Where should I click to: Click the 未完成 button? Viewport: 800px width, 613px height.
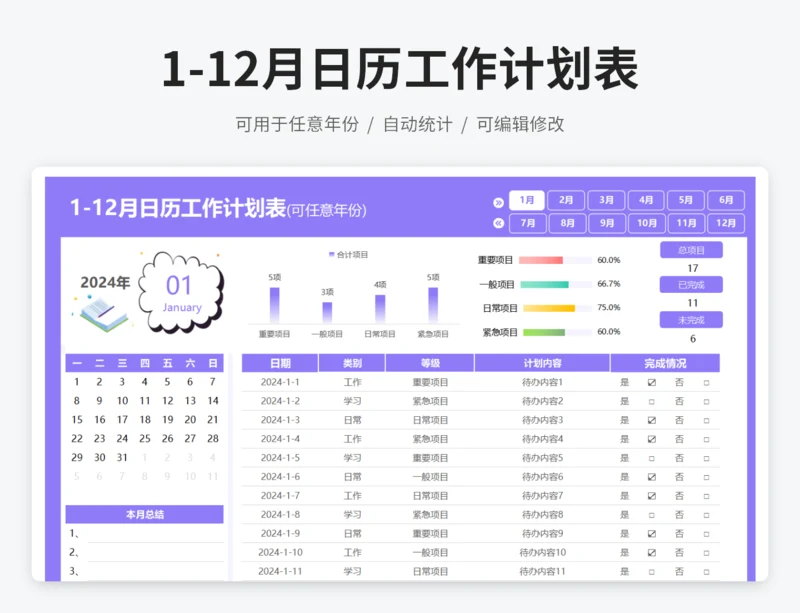pyautogui.click(x=691, y=320)
